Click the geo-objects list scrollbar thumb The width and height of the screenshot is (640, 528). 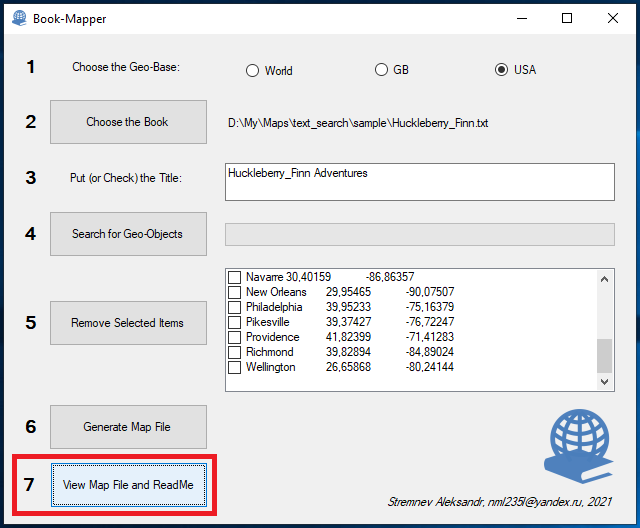[x=604, y=356]
